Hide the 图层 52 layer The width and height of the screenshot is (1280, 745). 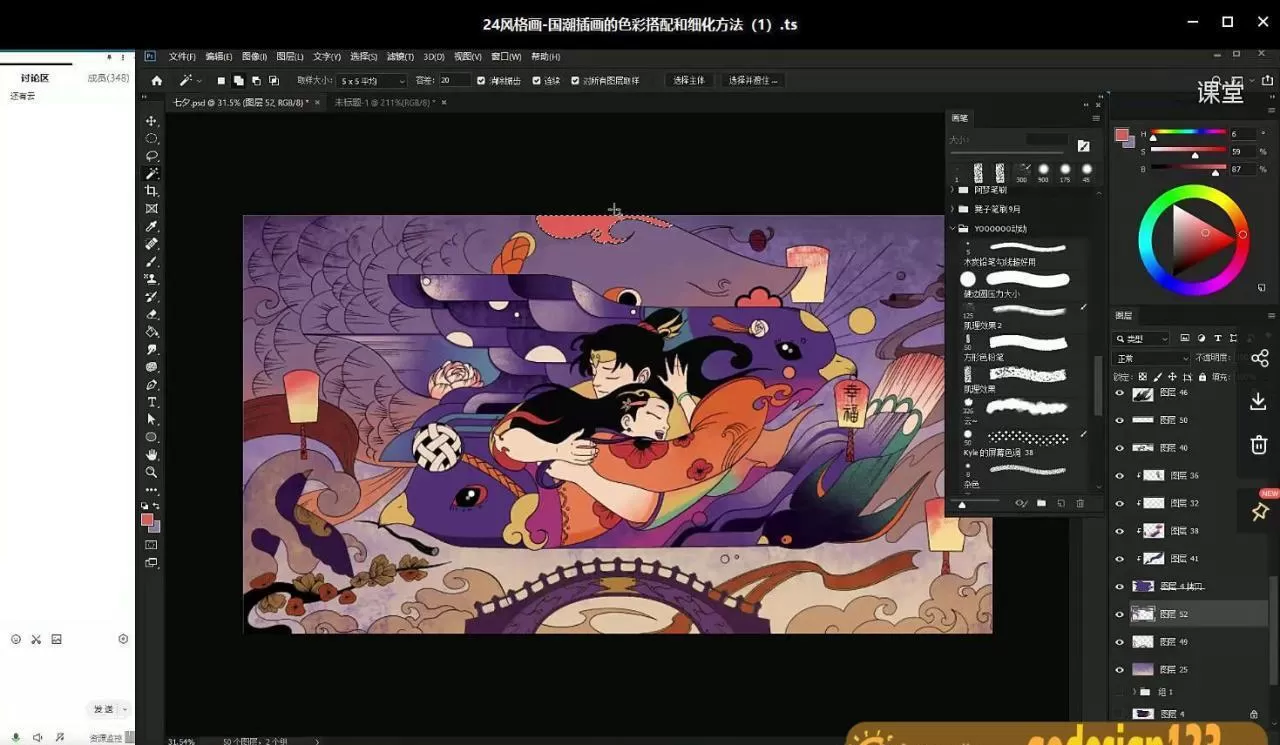[1119, 613]
